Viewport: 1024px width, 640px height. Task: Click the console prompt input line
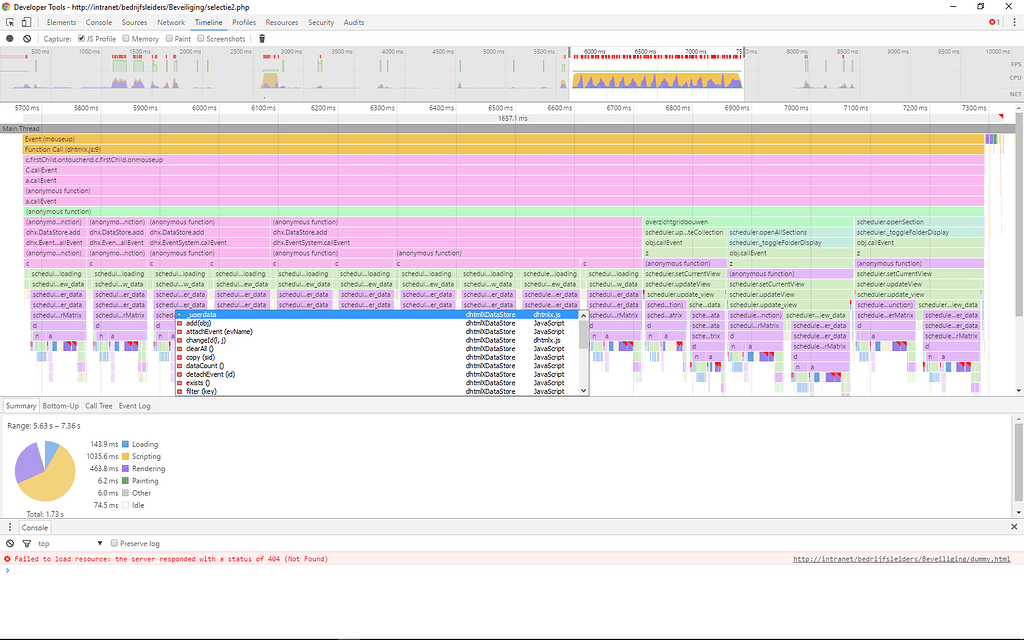[x=512, y=571]
